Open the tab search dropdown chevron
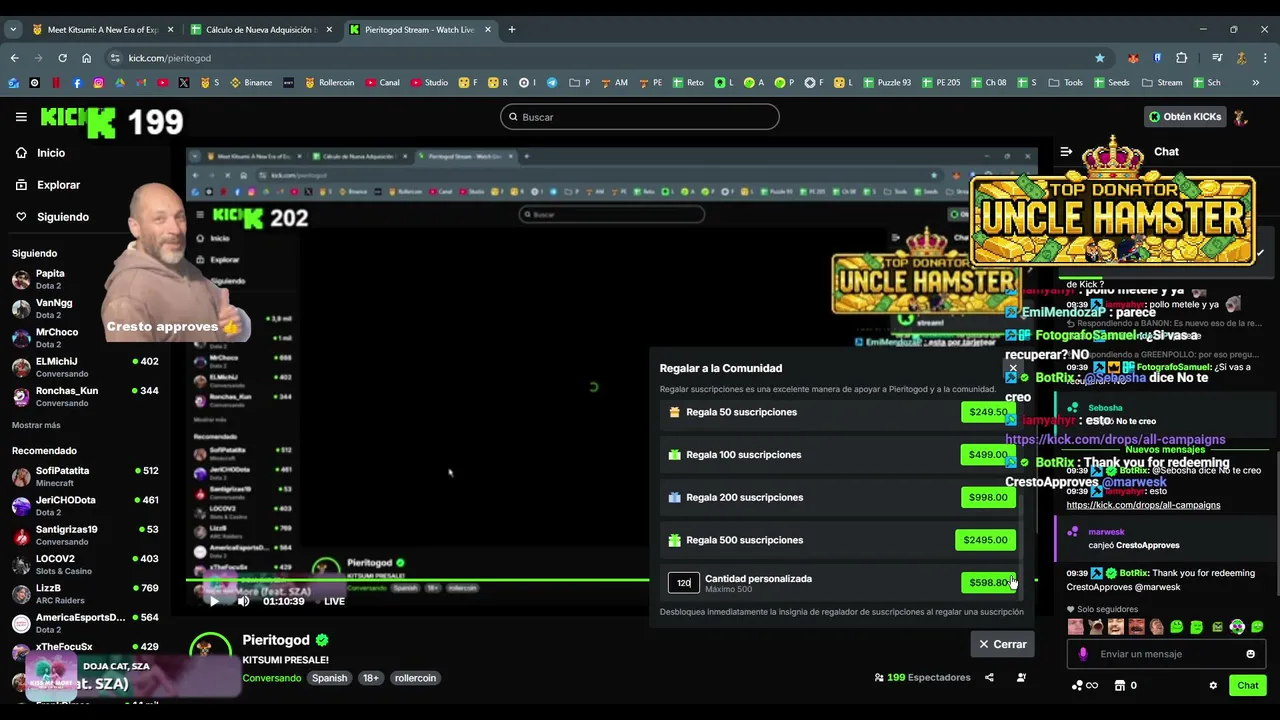 tap(13, 30)
